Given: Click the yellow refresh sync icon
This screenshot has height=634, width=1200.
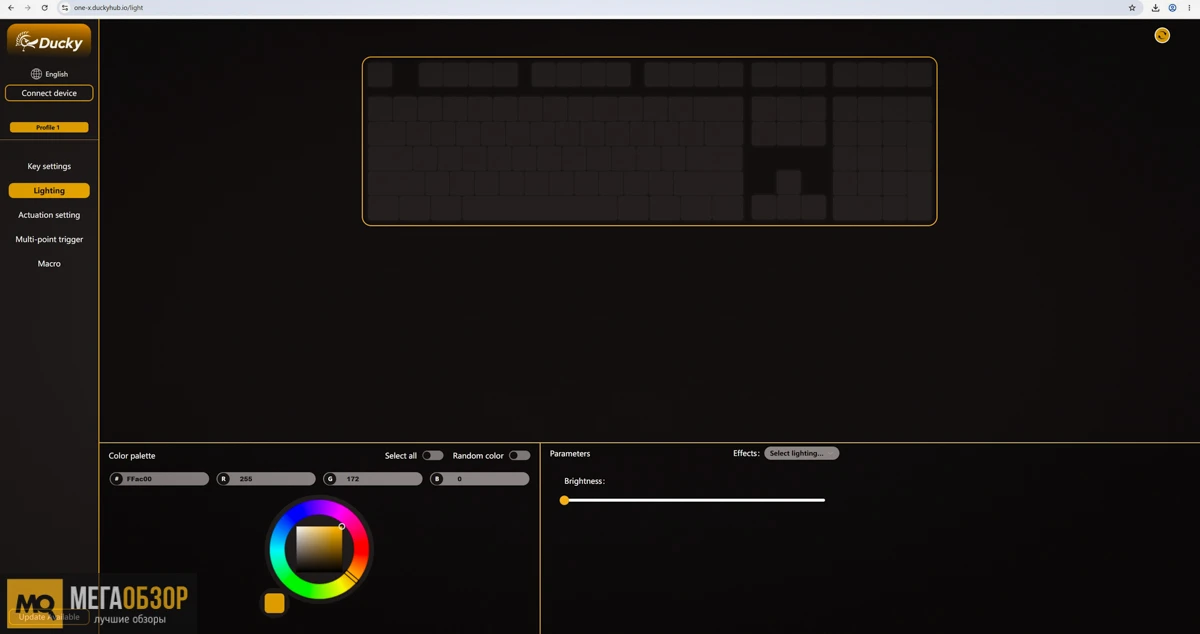Looking at the screenshot, I should [1162, 35].
